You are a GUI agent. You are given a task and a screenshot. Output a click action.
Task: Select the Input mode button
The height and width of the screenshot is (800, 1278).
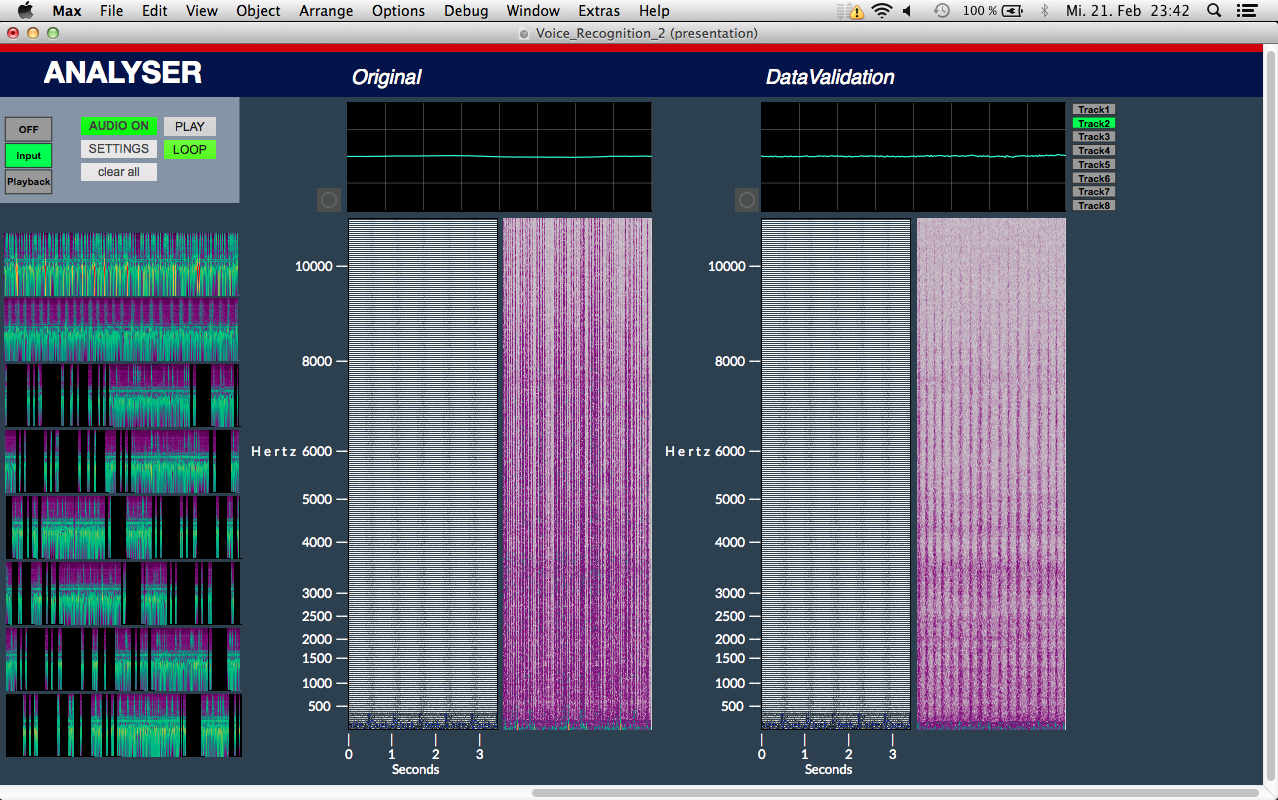pos(28,156)
